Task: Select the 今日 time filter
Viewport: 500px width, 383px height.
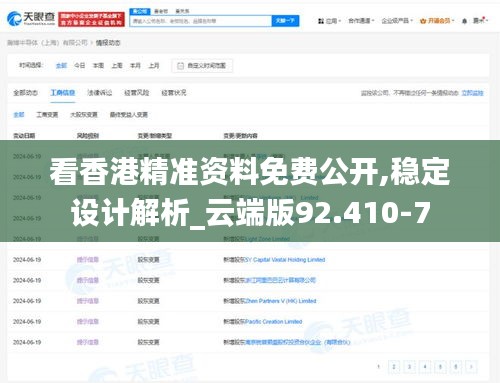Action: tap(79, 66)
